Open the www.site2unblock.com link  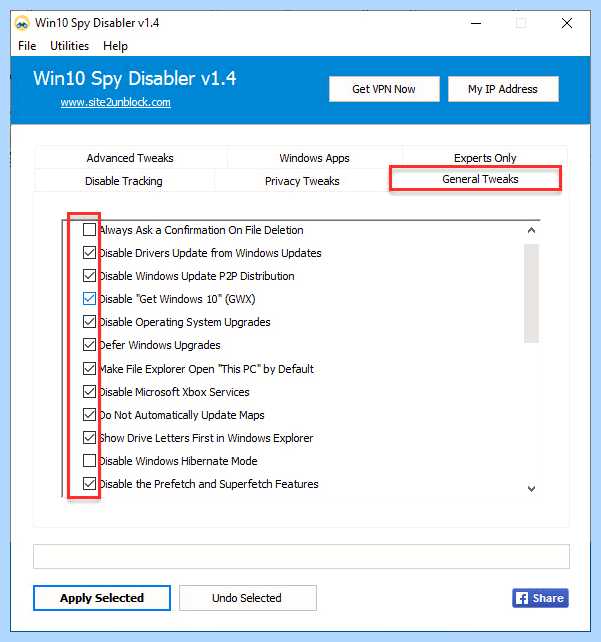(115, 102)
